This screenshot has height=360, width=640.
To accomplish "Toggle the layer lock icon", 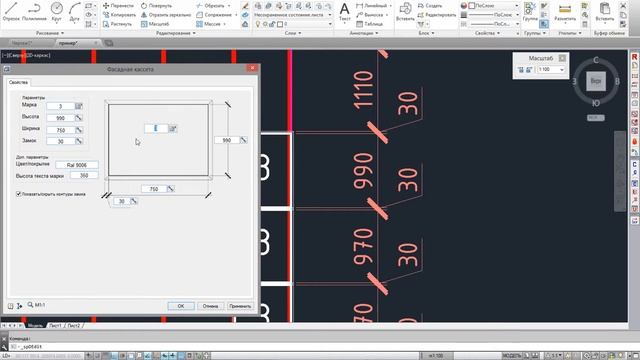I will tap(272, 24).
